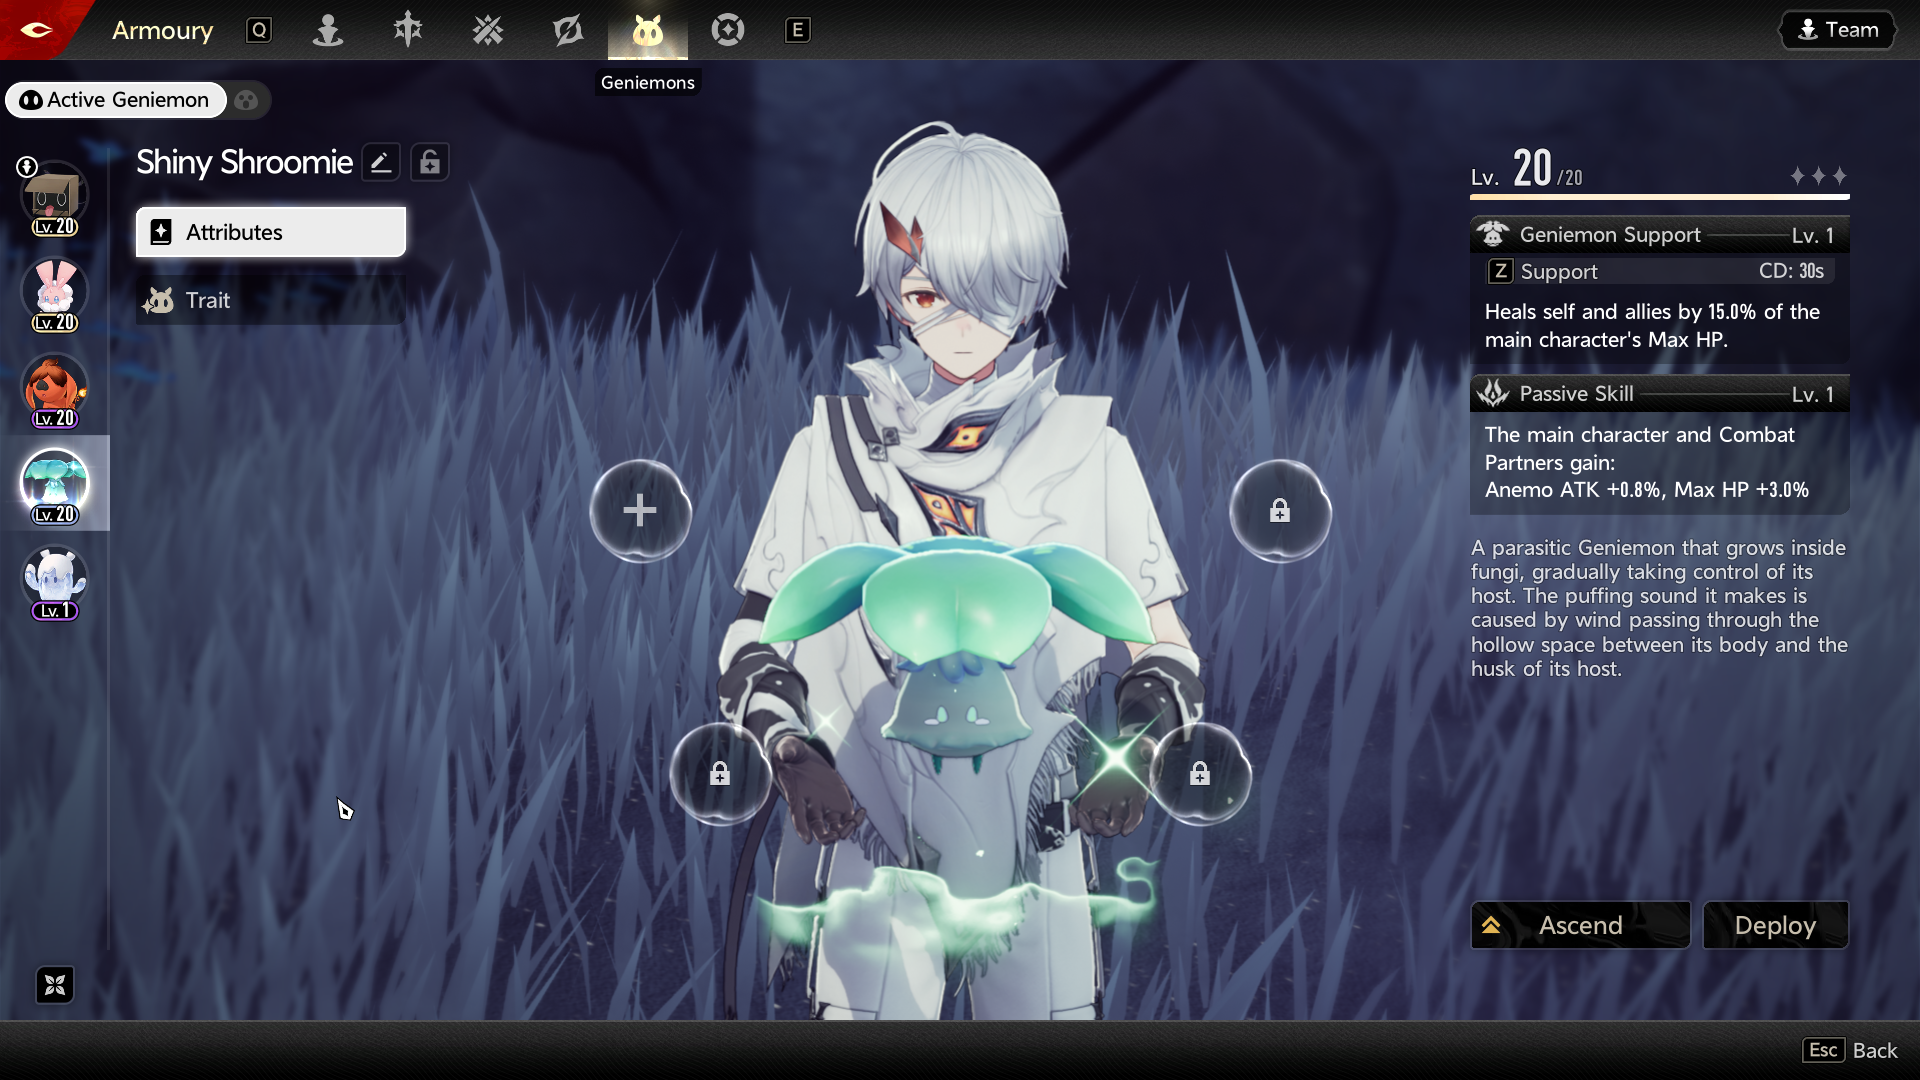Viewport: 1920px width, 1080px height.
Task: Select the Active Geniemon toggle pill
Action: 116,100
